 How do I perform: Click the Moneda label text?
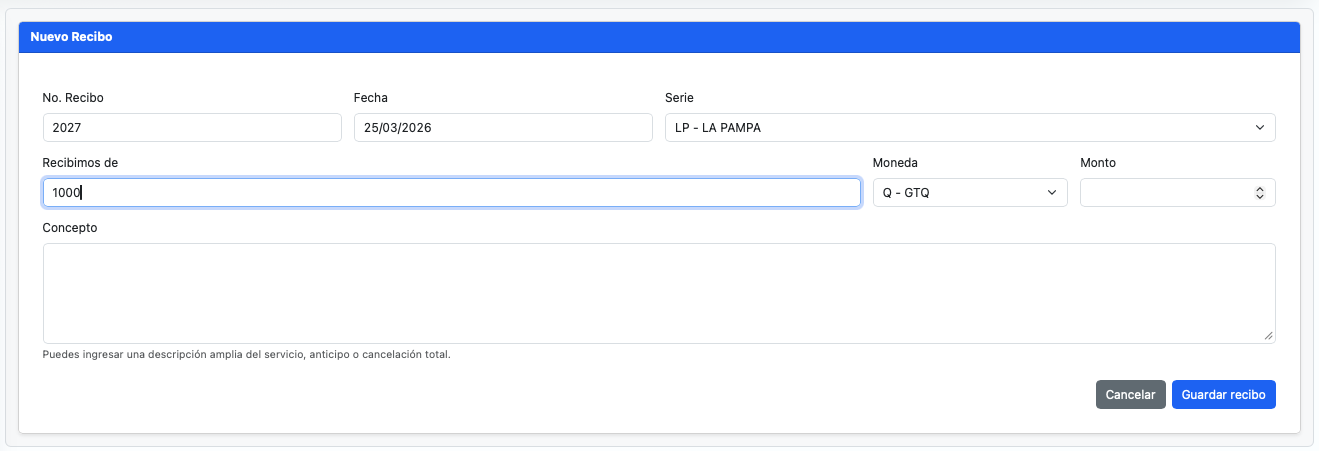895,163
